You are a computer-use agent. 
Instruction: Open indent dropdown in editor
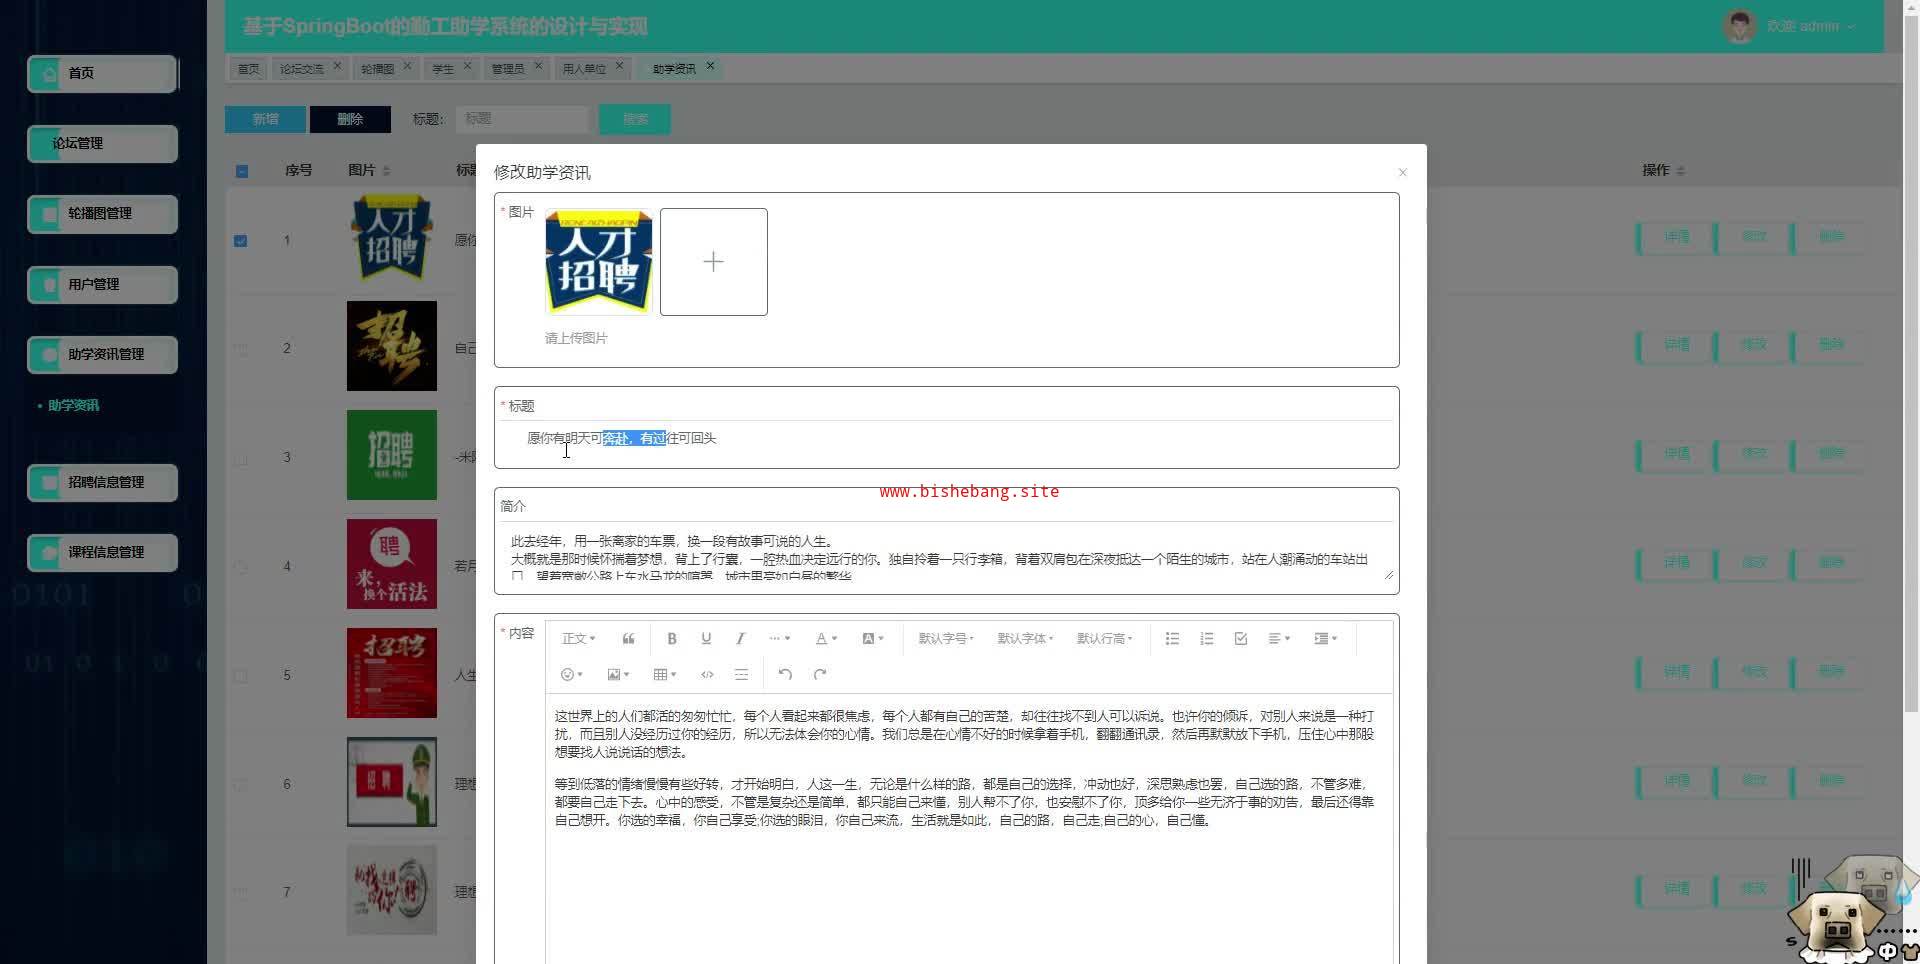1325,639
